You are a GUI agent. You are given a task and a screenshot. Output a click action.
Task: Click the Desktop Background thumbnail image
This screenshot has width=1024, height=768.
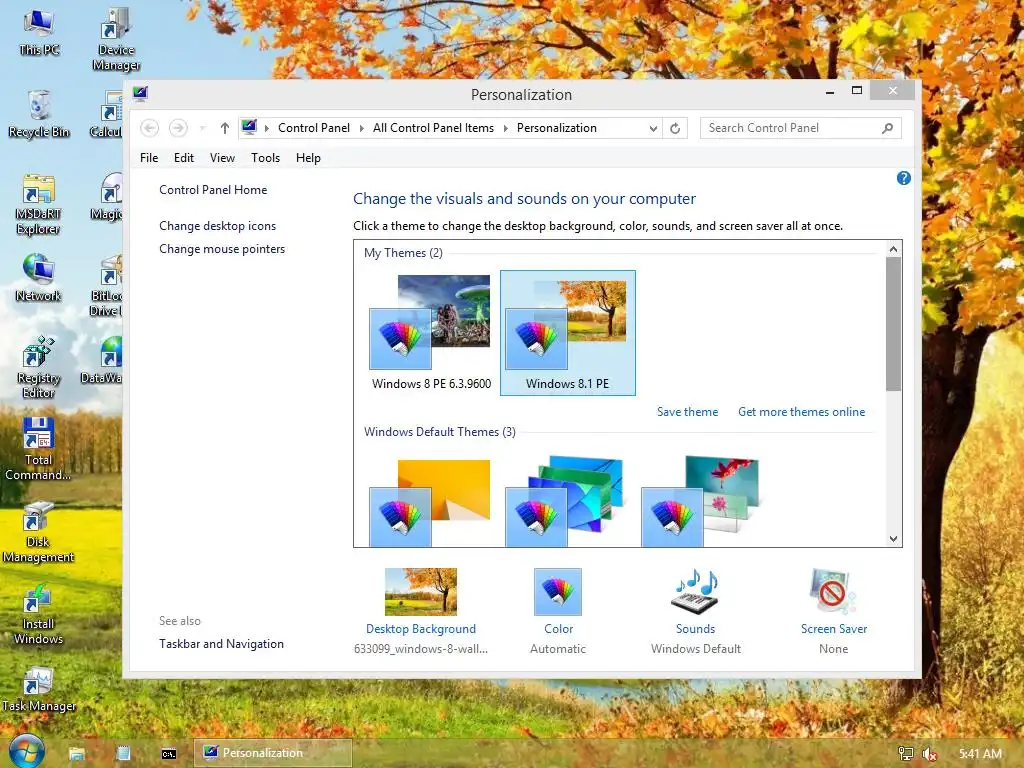(x=421, y=592)
